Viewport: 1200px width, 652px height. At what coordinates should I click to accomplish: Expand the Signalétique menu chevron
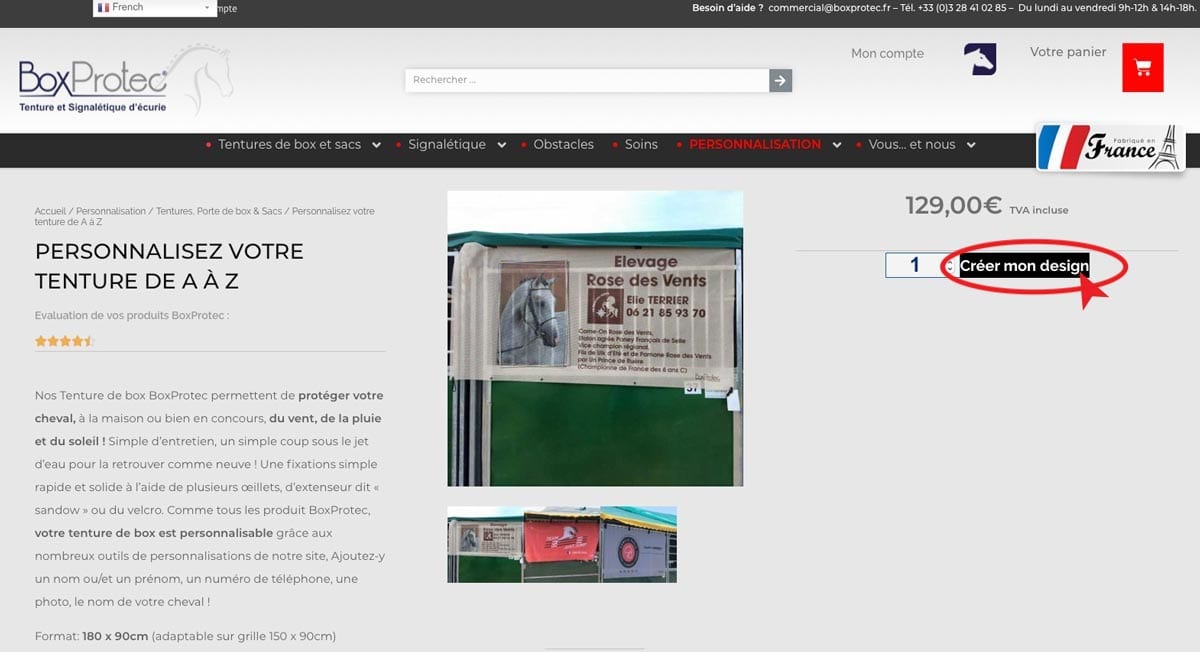502,145
